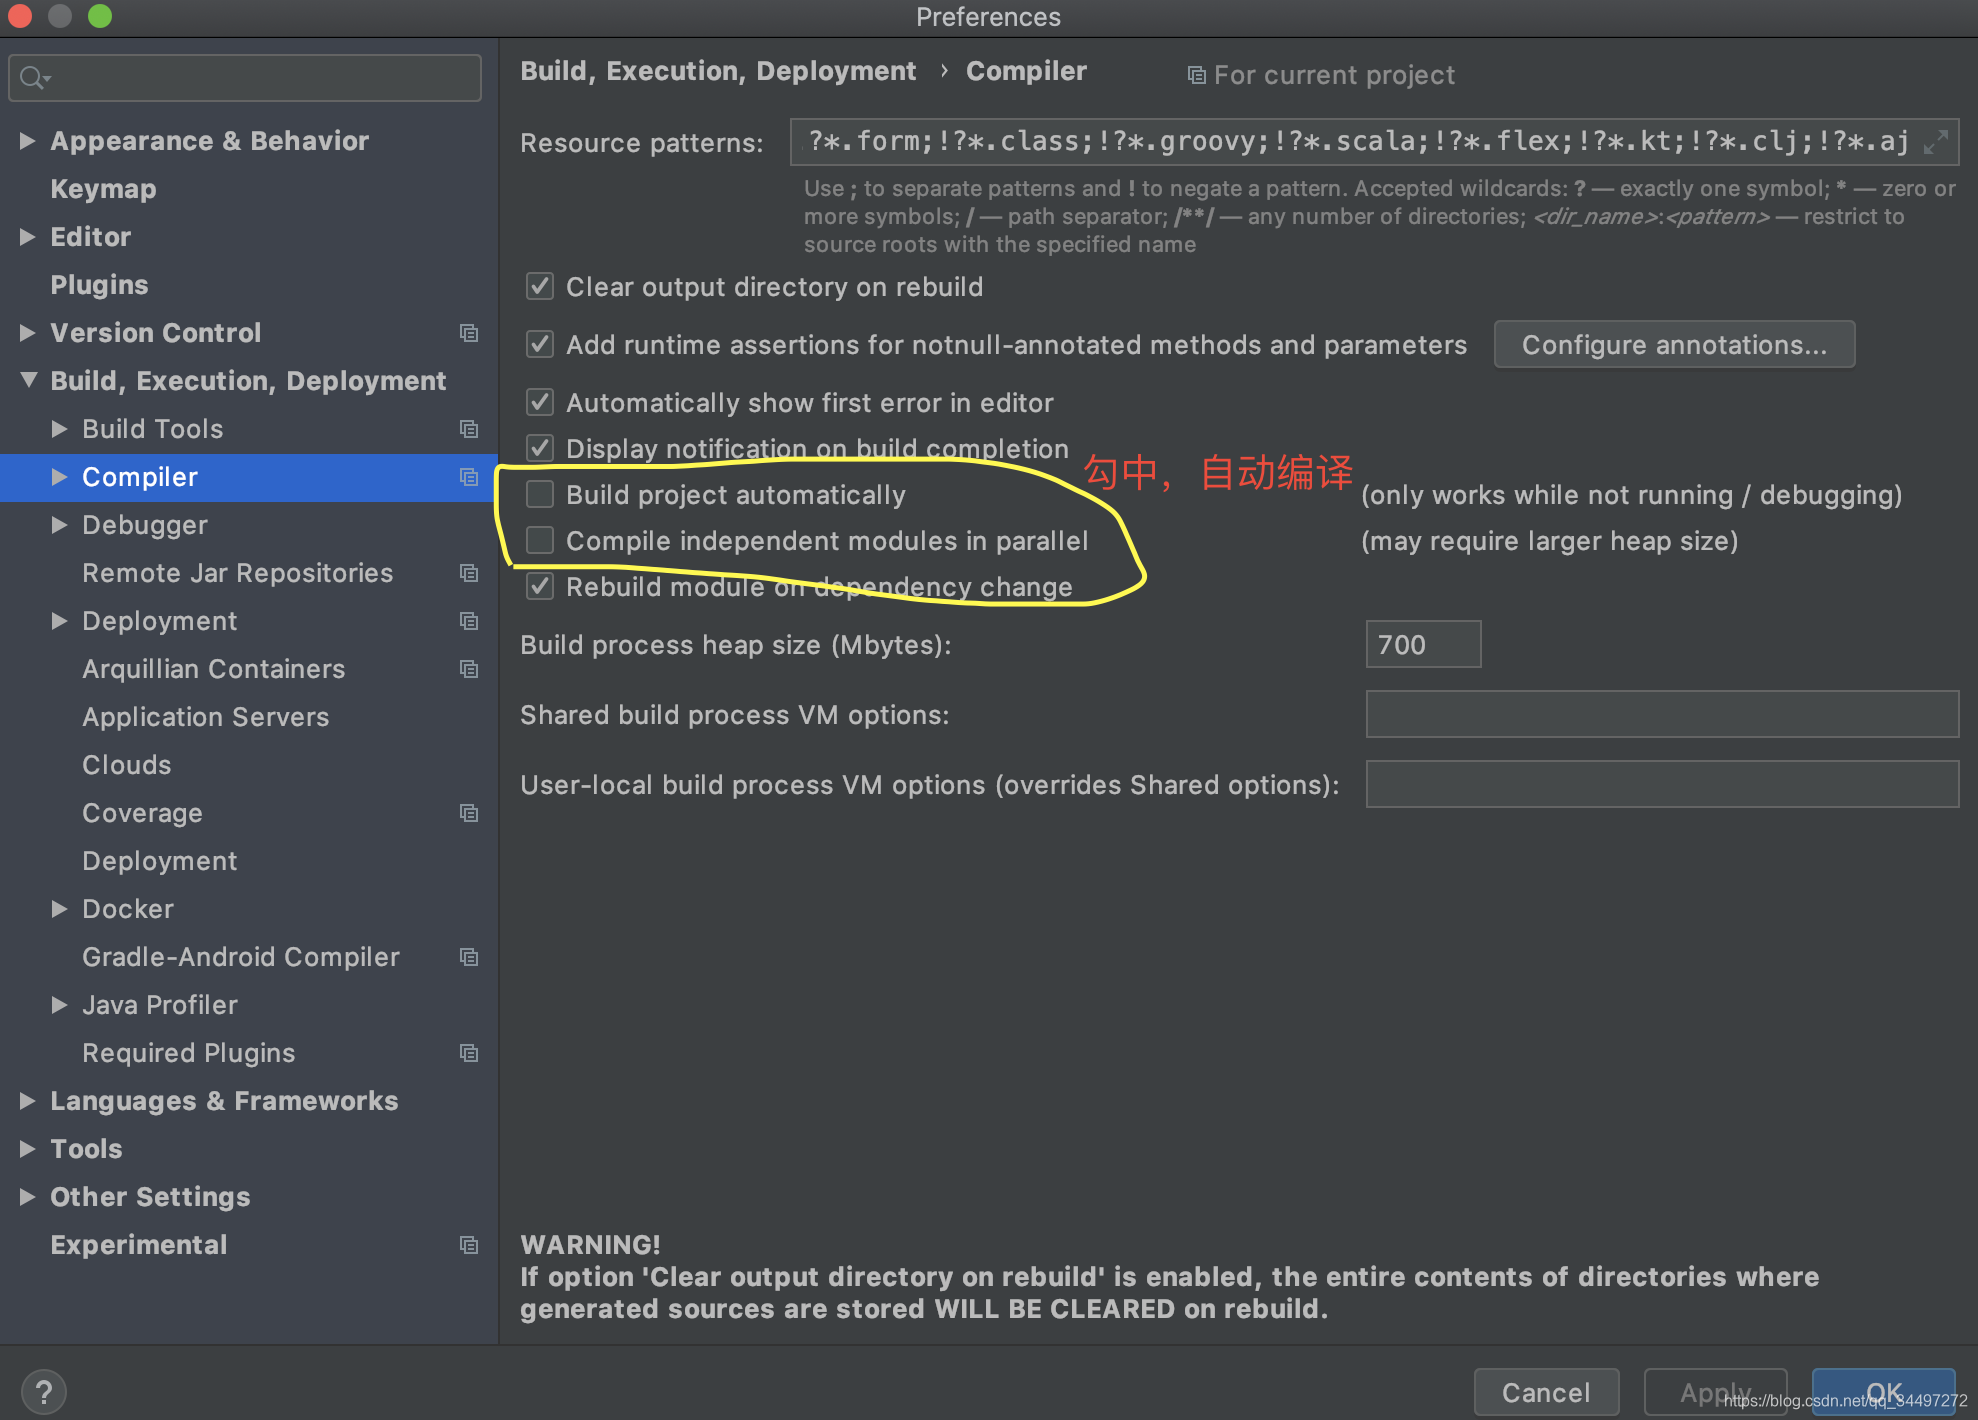The image size is (1978, 1420).
Task: Click project-level icon beside Coverage
Action: (x=468, y=813)
